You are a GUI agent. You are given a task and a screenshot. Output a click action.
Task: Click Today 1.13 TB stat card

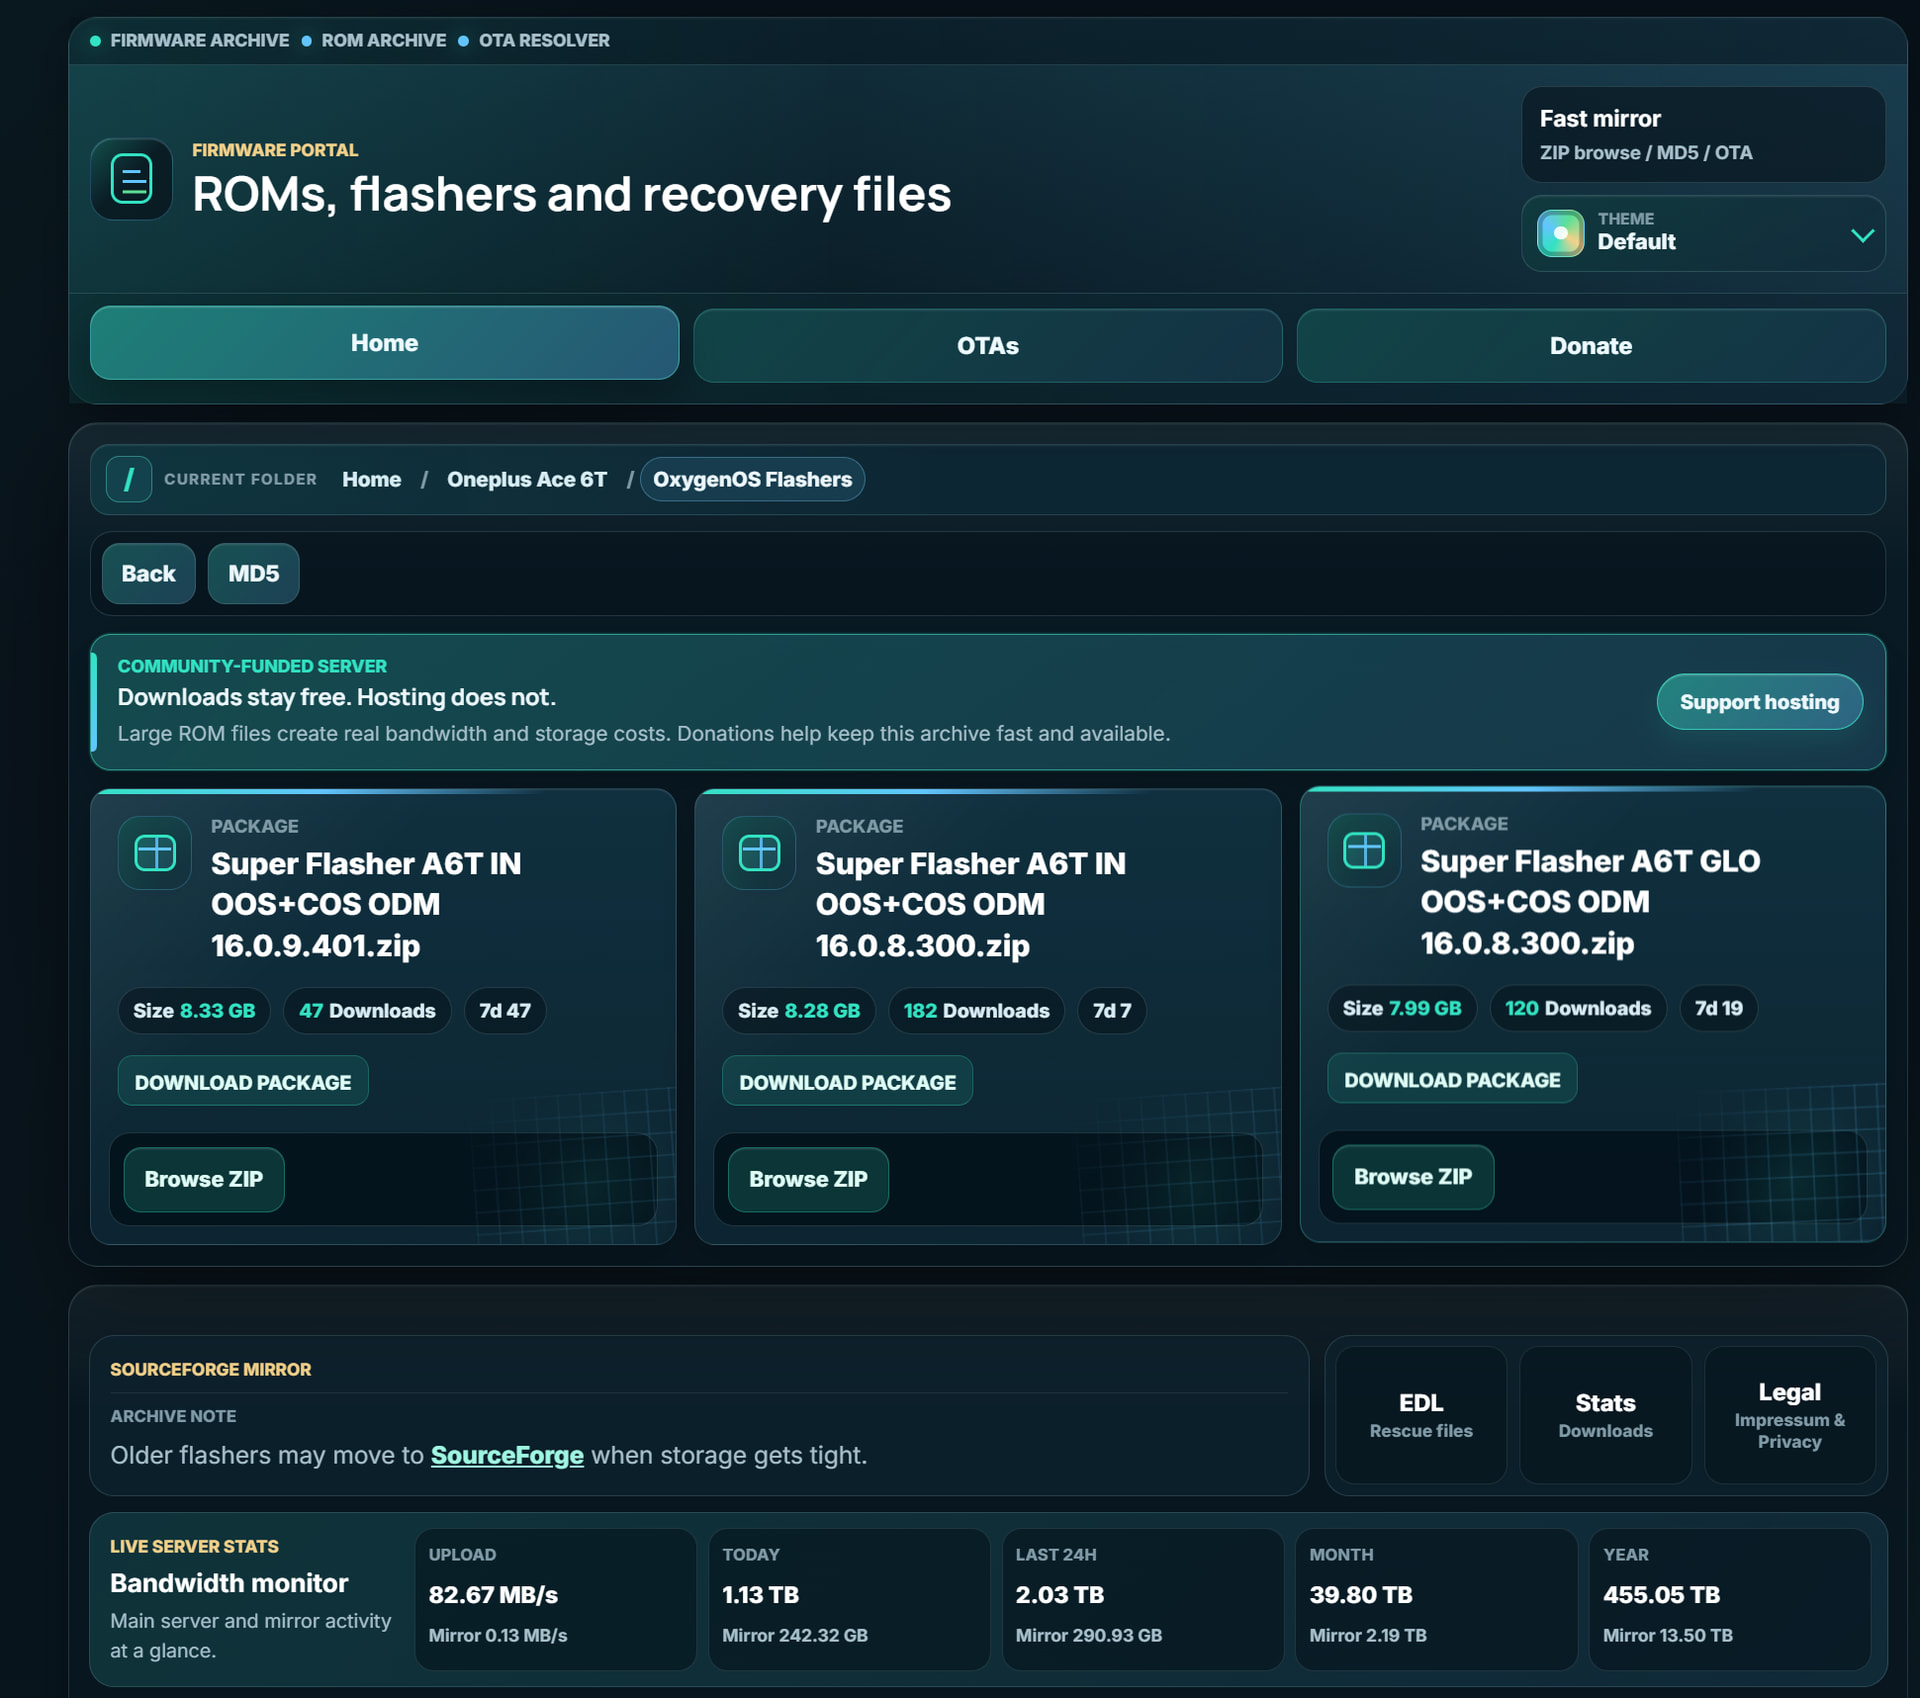click(x=849, y=1599)
